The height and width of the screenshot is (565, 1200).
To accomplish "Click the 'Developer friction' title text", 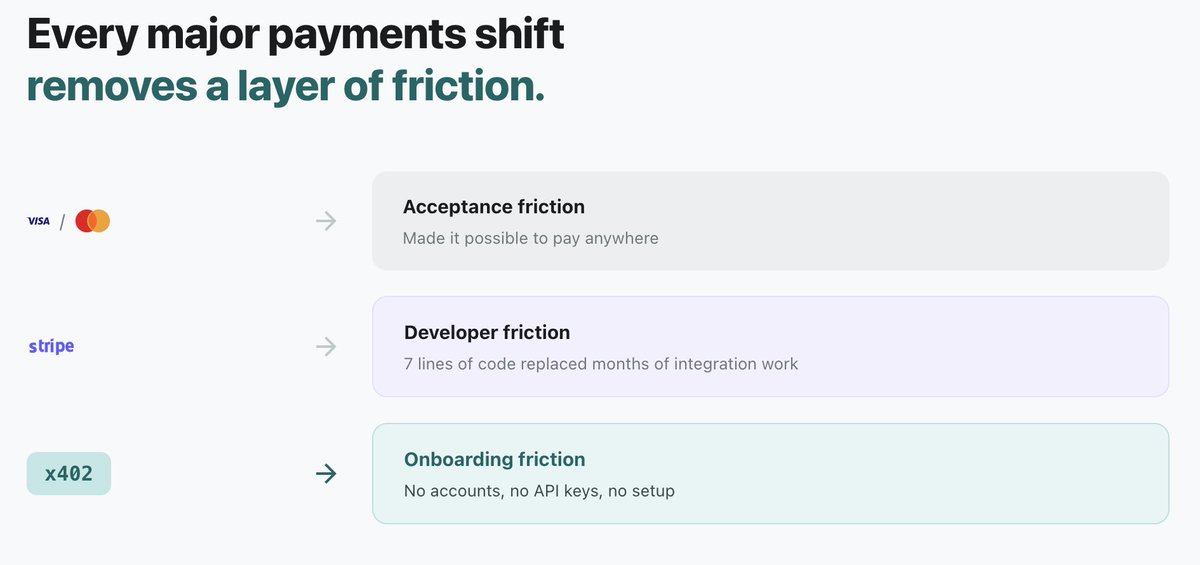I will [487, 333].
